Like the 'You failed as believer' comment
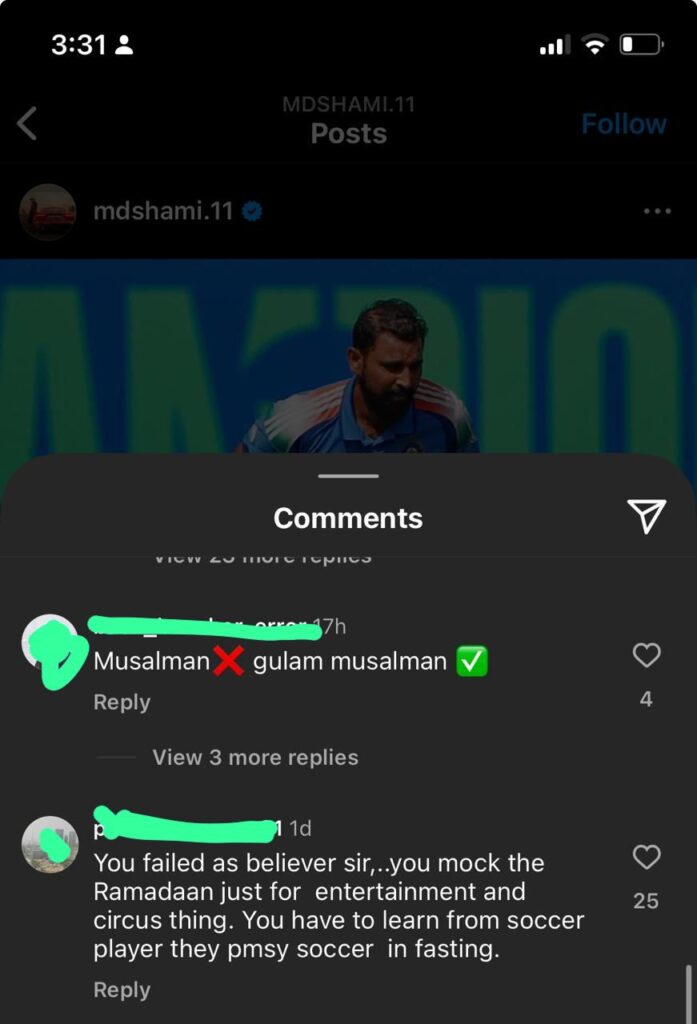Screen dimensions: 697x1024 pos(647,857)
